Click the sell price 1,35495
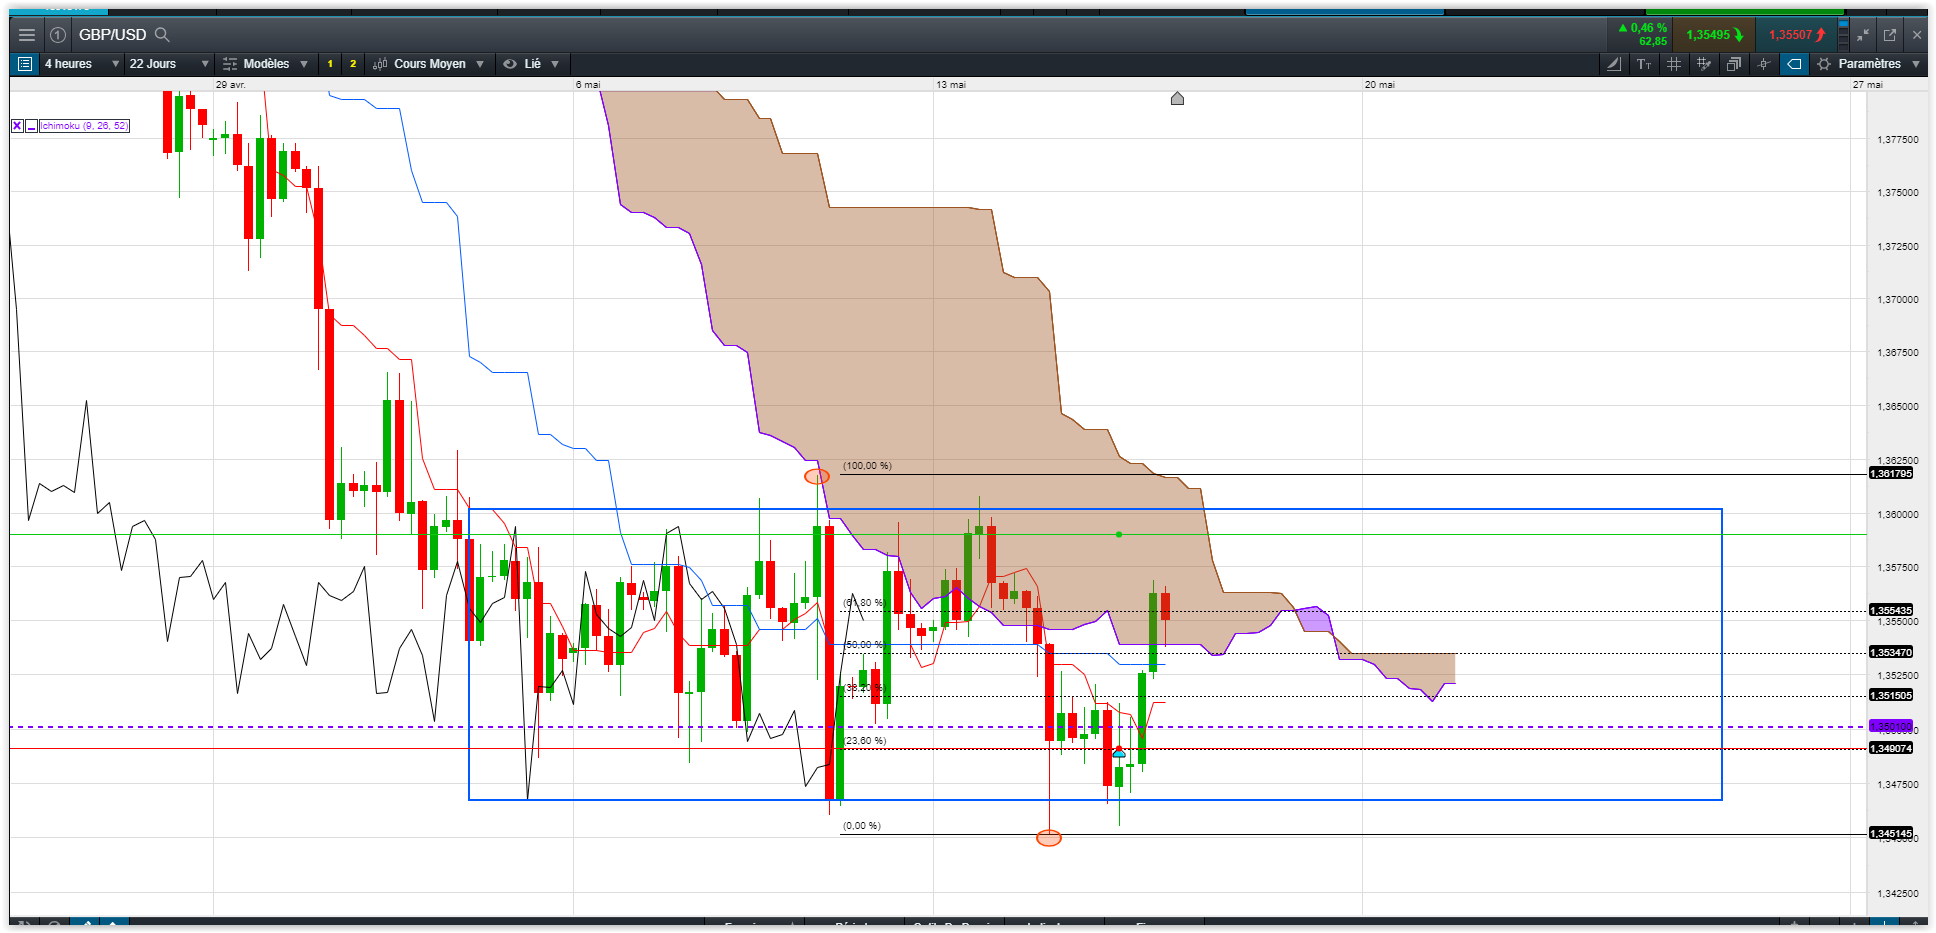1936x933 pixels. point(1715,35)
